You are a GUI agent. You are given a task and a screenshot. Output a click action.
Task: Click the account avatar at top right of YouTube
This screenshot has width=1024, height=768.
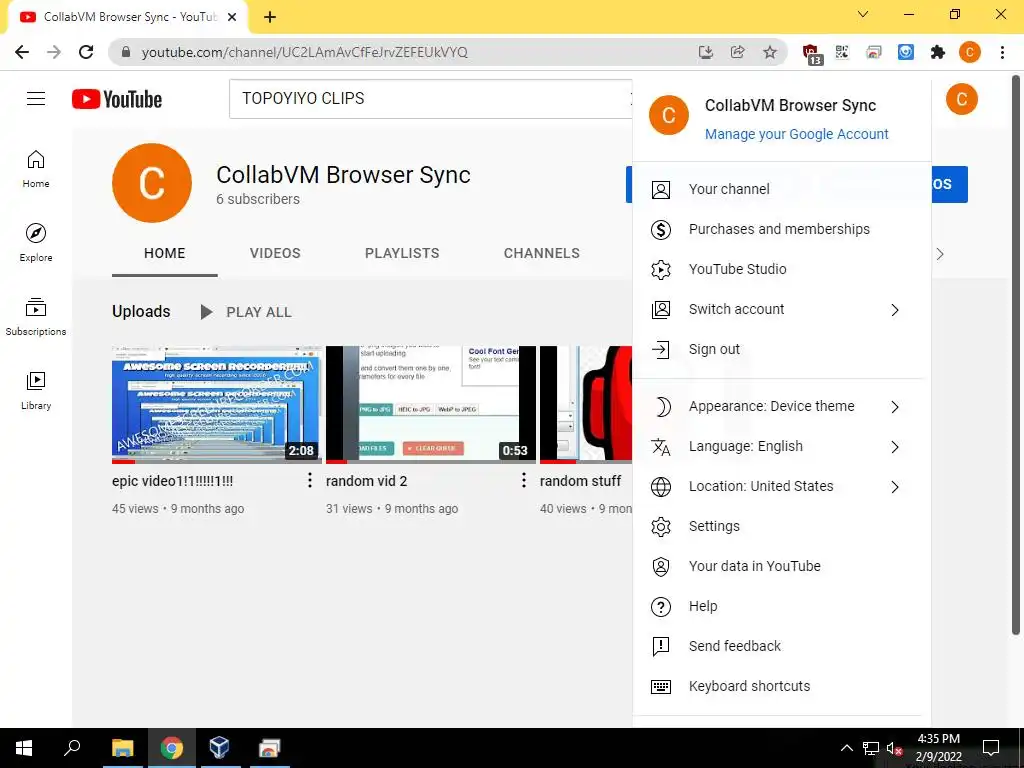(961, 99)
